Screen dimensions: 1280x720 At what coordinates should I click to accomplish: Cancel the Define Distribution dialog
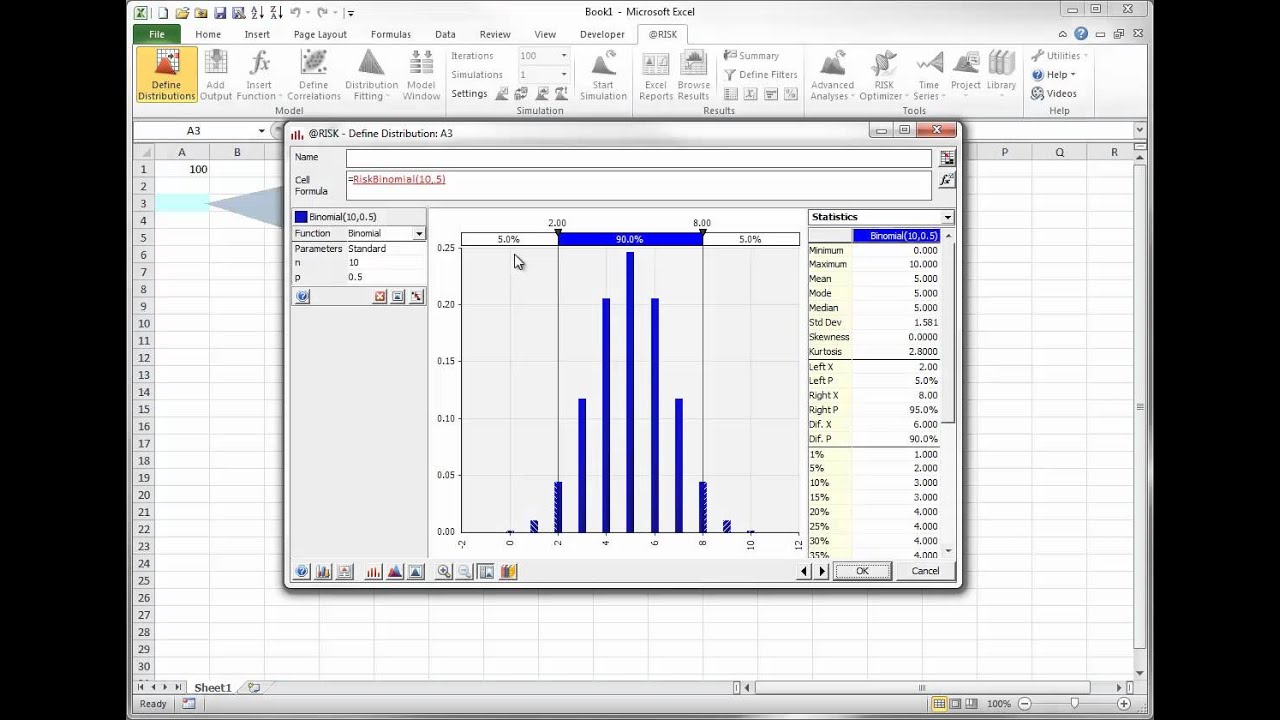pyautogui.click(x=925, y=571)
